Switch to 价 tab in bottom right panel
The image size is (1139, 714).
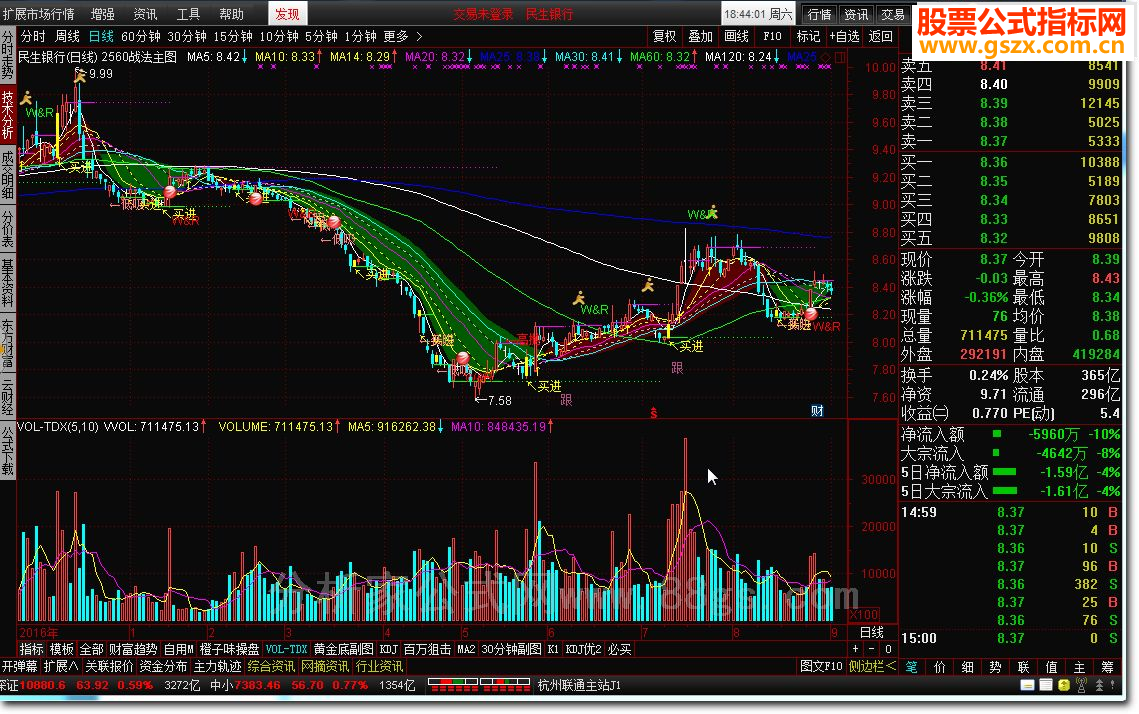(939, 667)
